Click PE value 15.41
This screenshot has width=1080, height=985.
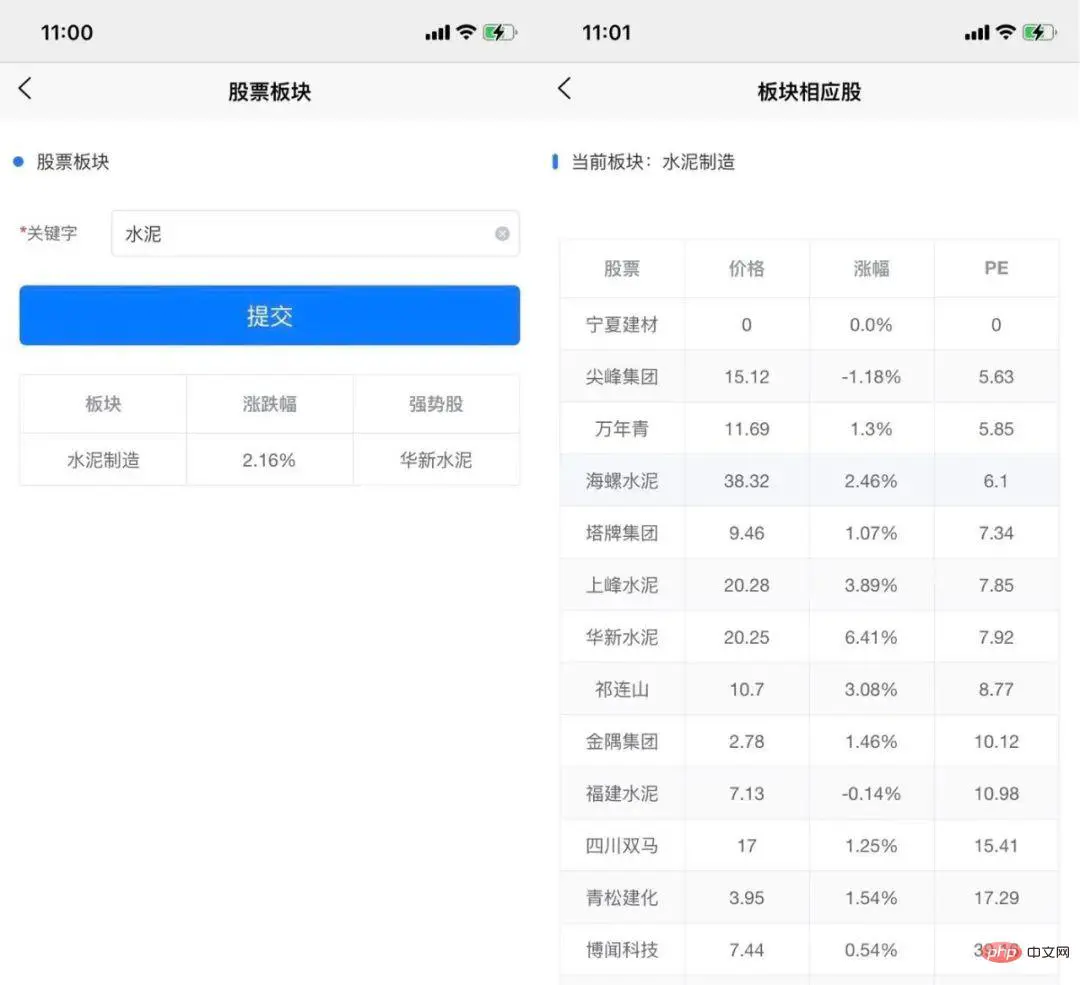996,846
